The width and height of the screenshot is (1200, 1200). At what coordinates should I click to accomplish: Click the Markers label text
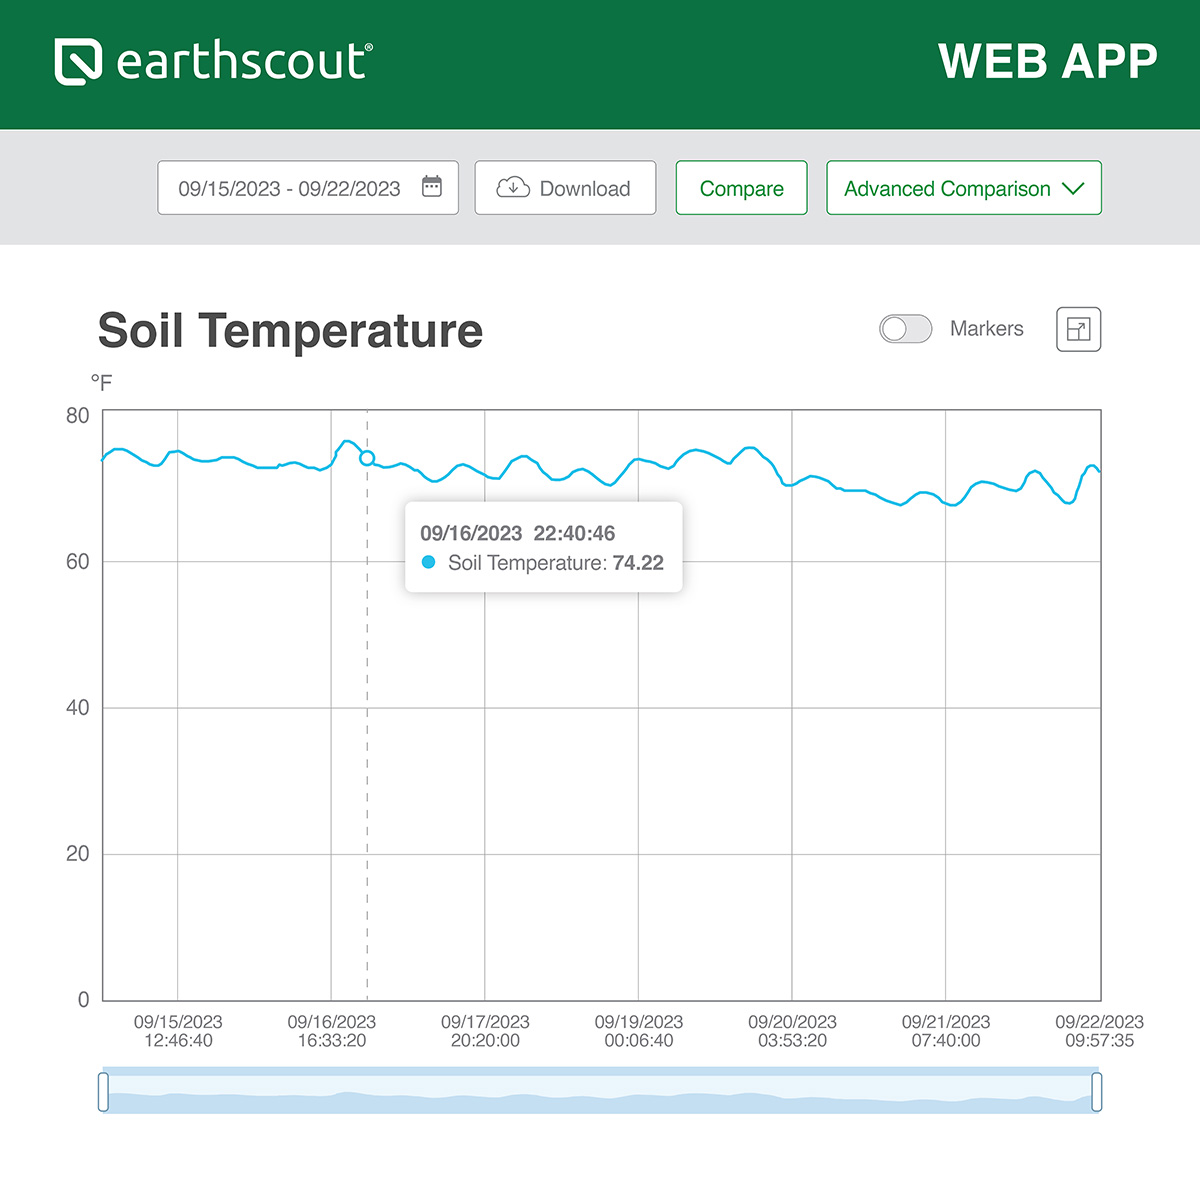(x=986, y=329)
